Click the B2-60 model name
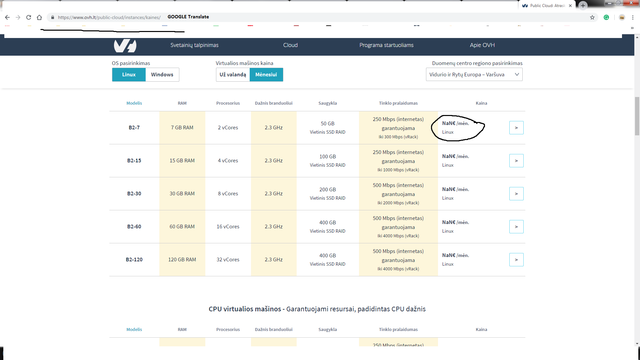Viewport: 640px width, 360px height. [x=134, y=227]
